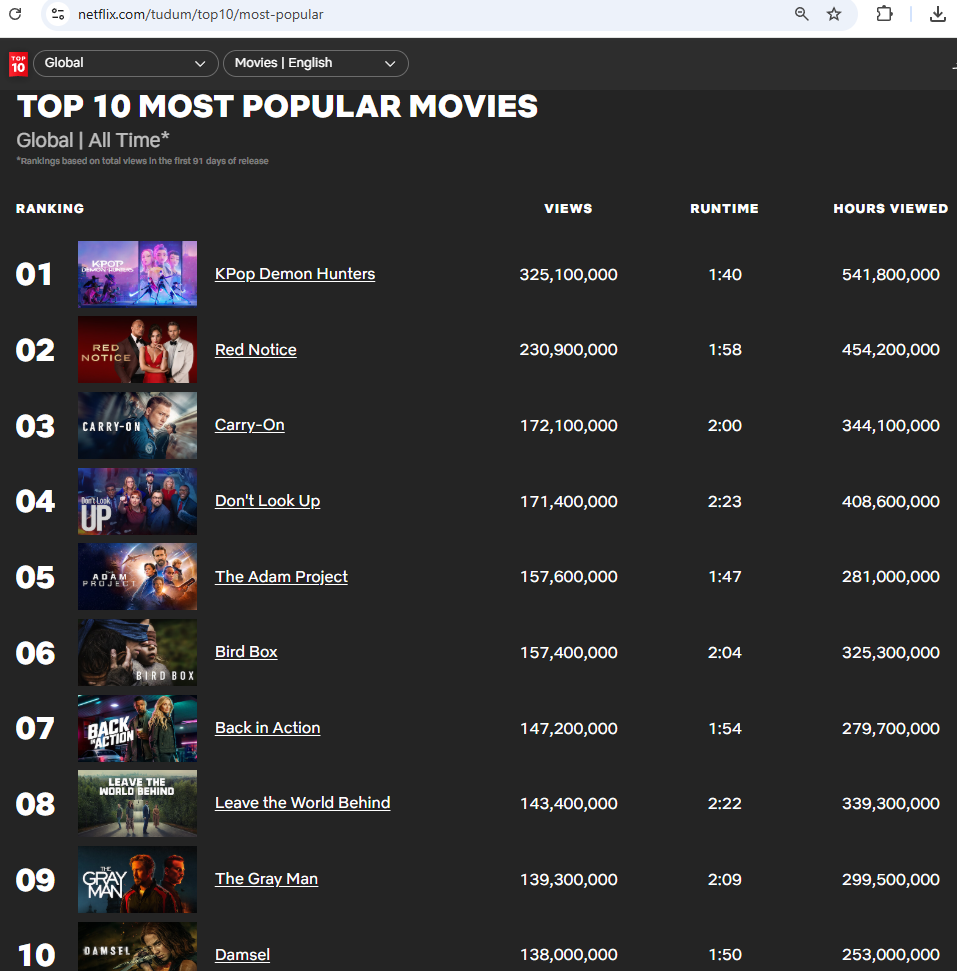Open the Damsel link

242,954
